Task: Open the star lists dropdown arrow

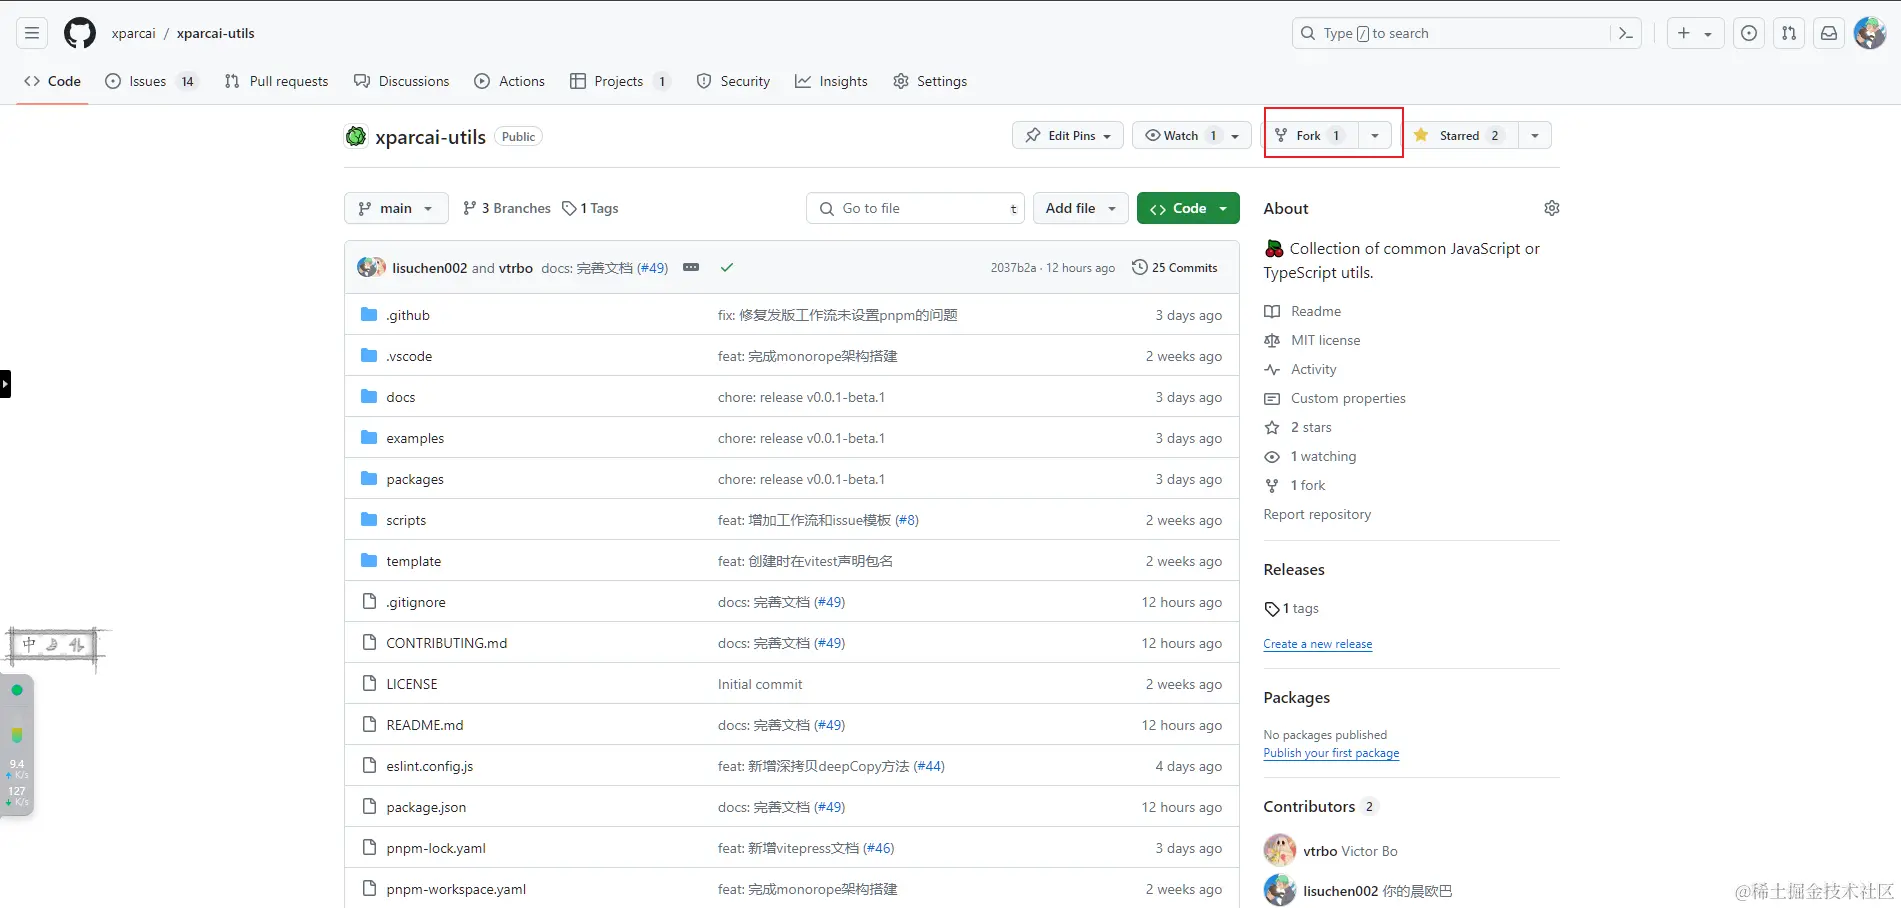Action: click(1535, 135)
